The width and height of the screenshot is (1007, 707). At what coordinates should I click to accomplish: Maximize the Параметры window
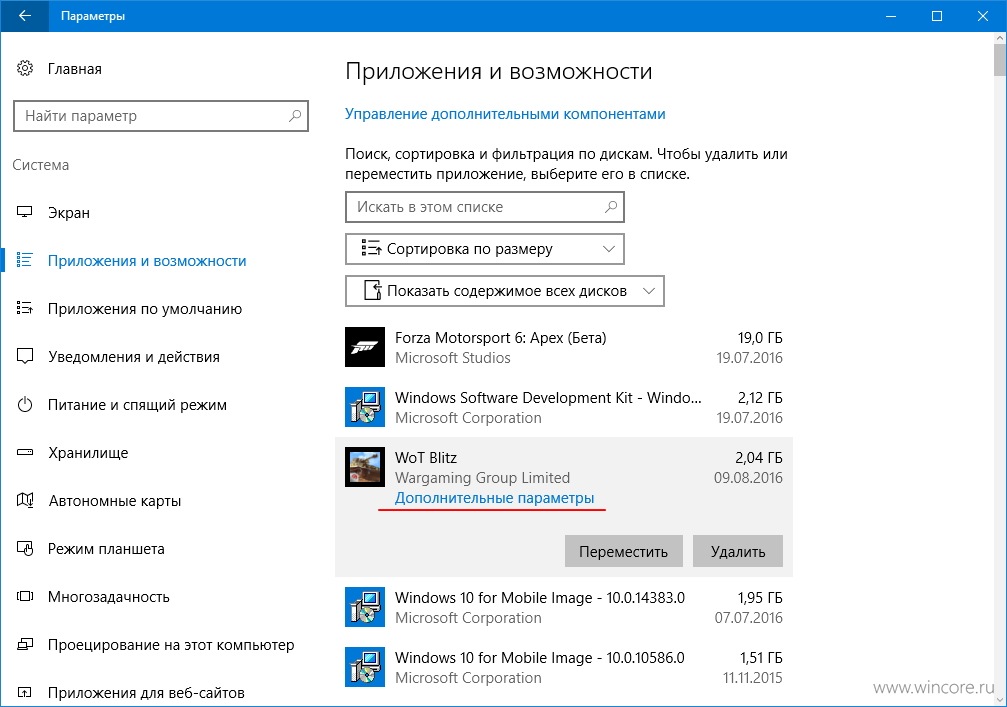coord(937,16)
